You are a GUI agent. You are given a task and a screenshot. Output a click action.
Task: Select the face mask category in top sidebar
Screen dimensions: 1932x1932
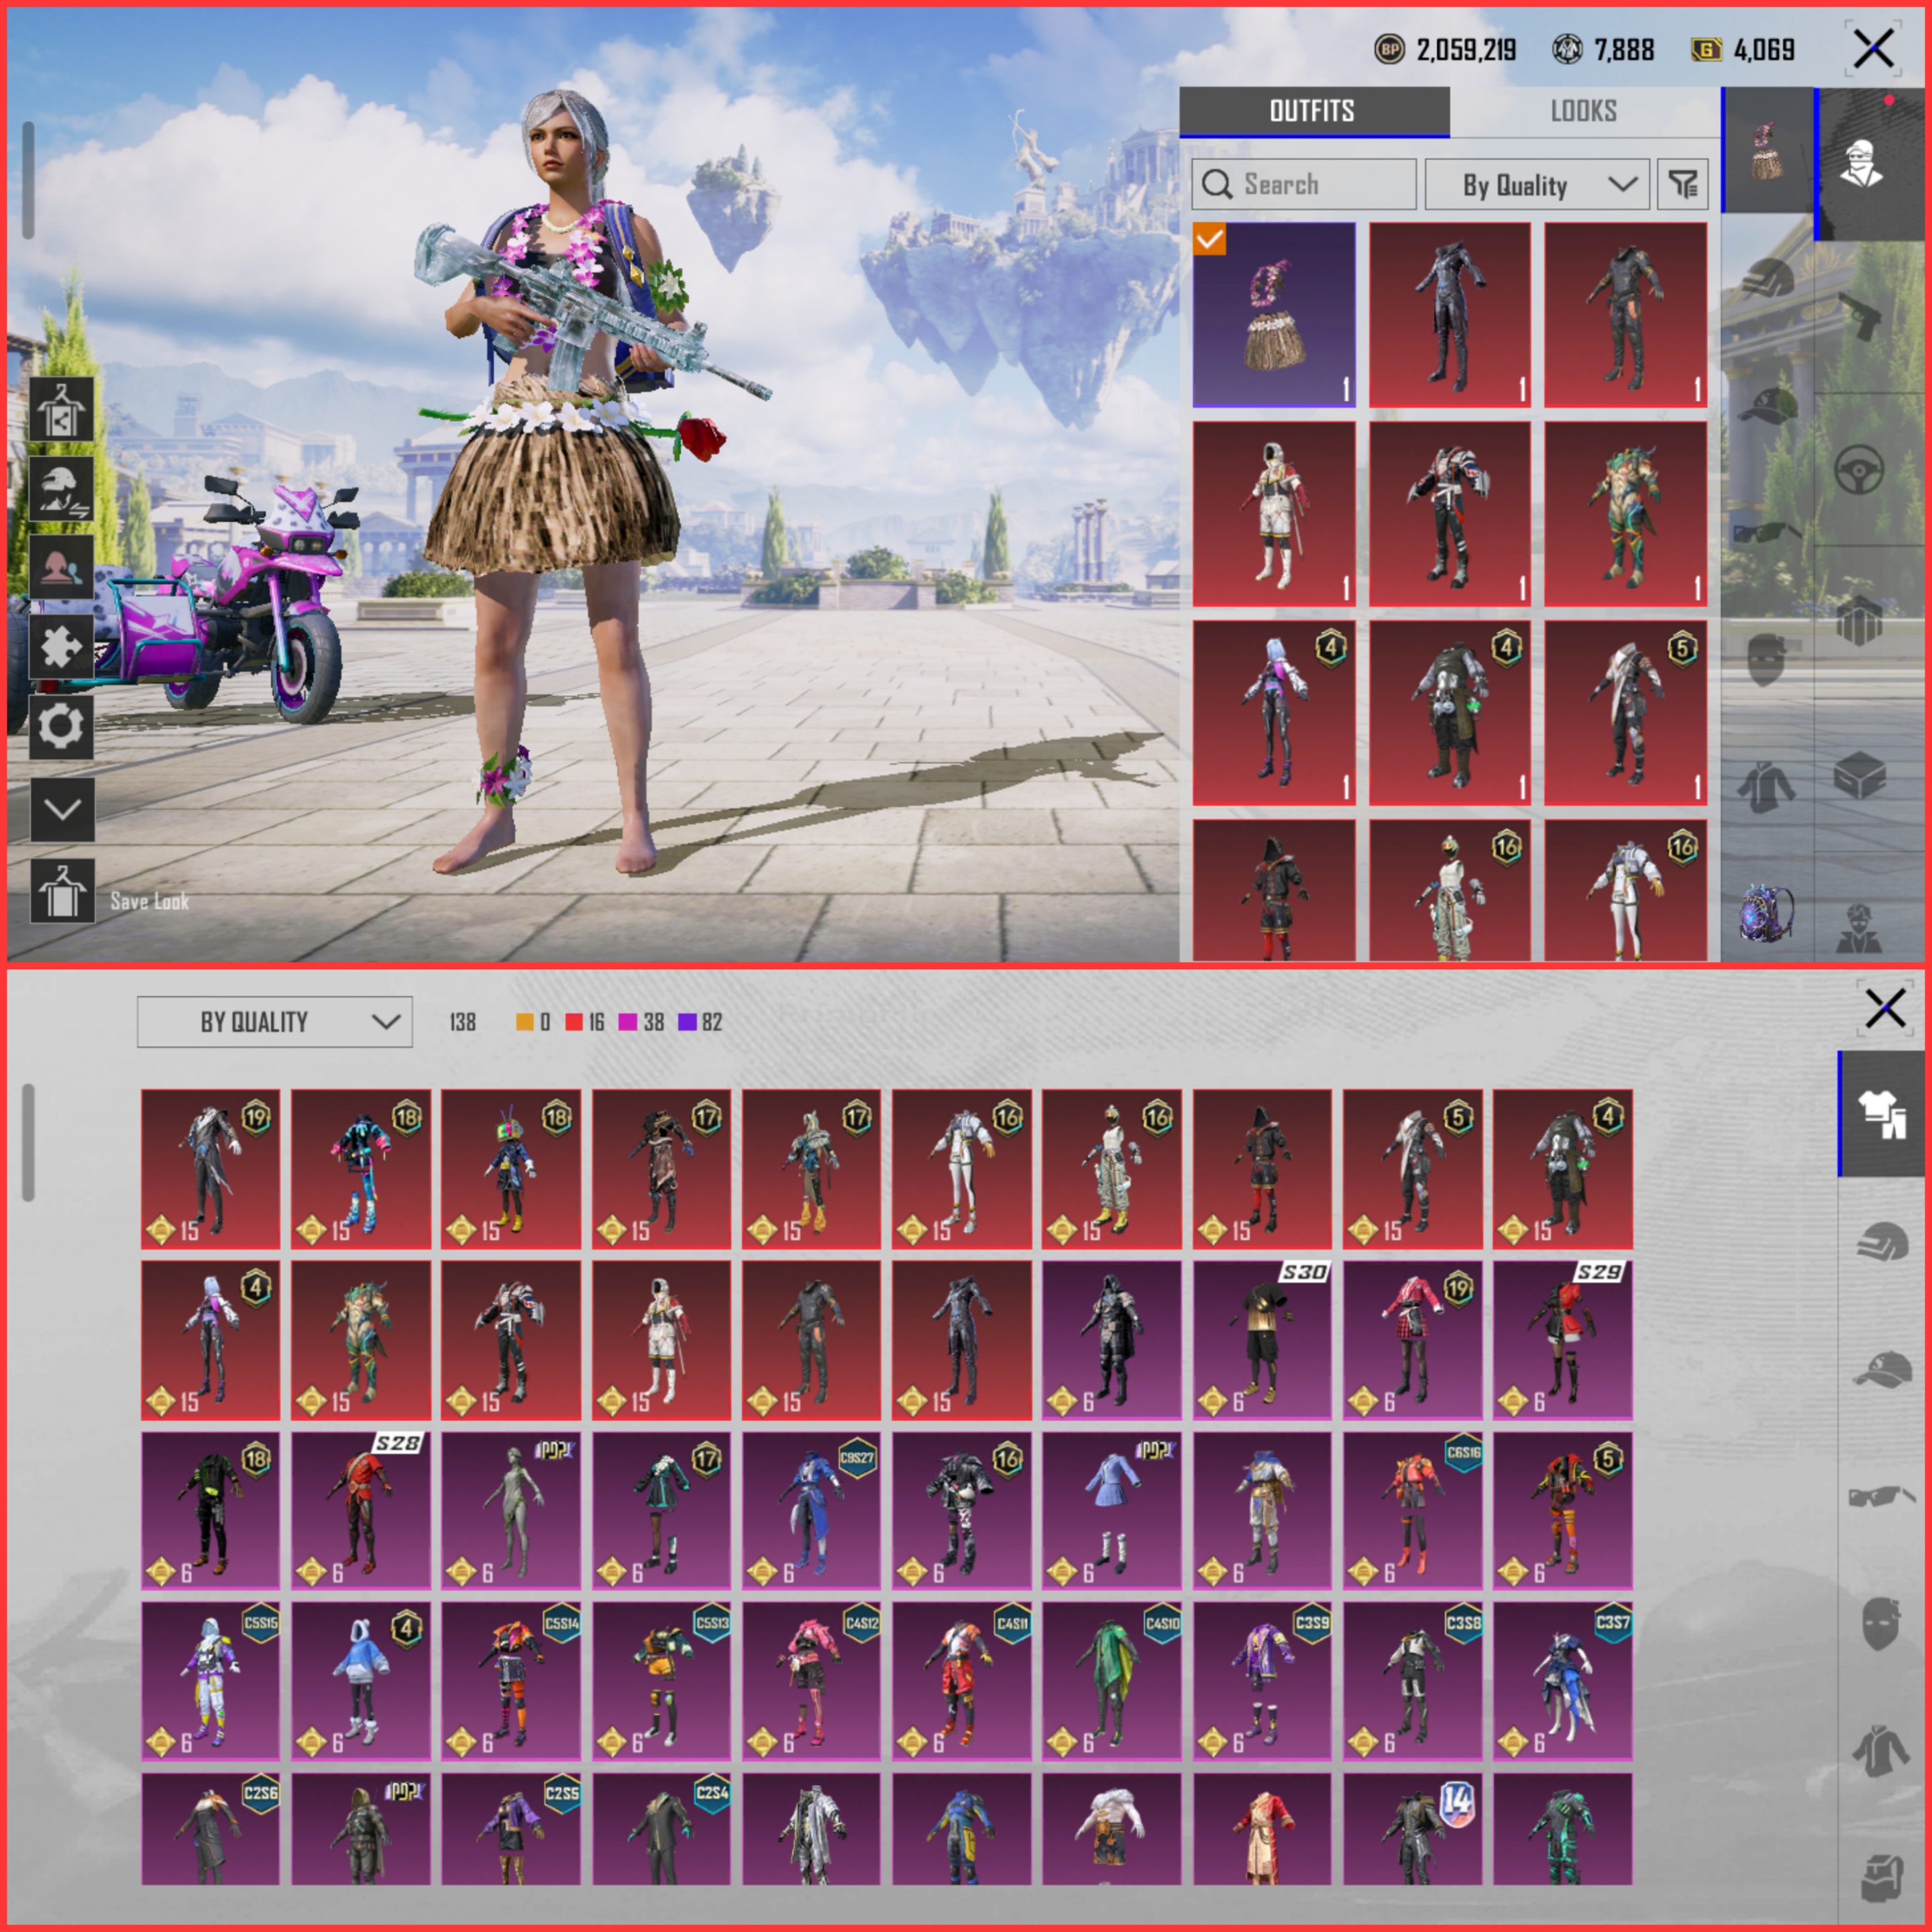coord(1766,660)
